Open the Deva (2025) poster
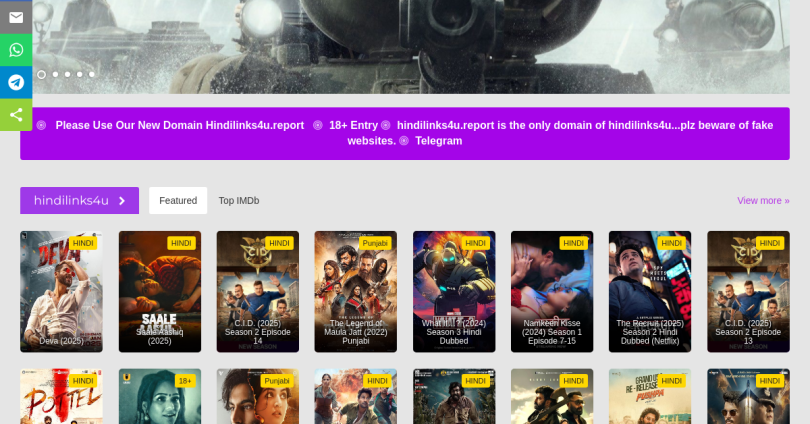This screenshot has height=424, width=810. [61, 292]
